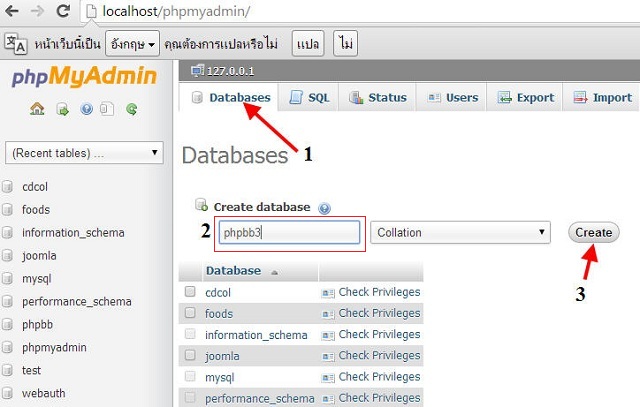Select webauth in the sidebar list
The height and width of the screenshot is (407, 640).
(44, 394)
